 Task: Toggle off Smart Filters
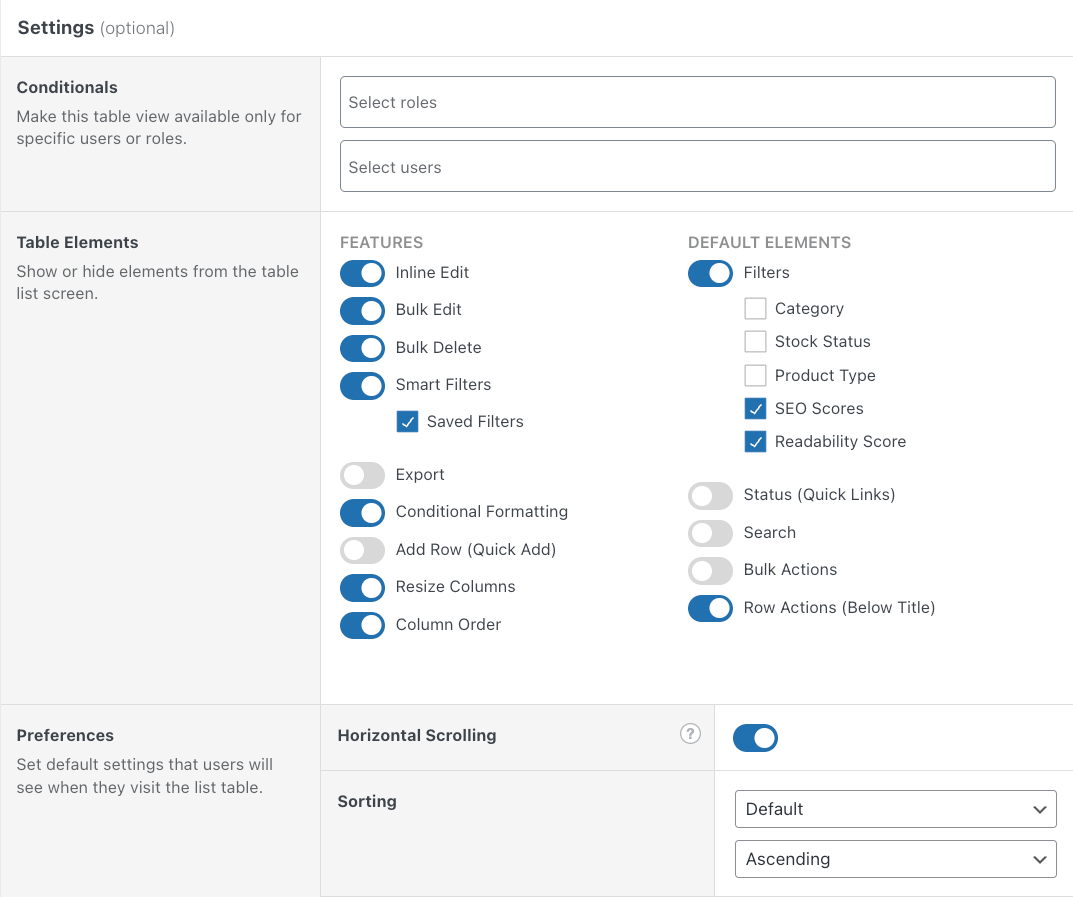pyautogui.click(x=362, y=386)
